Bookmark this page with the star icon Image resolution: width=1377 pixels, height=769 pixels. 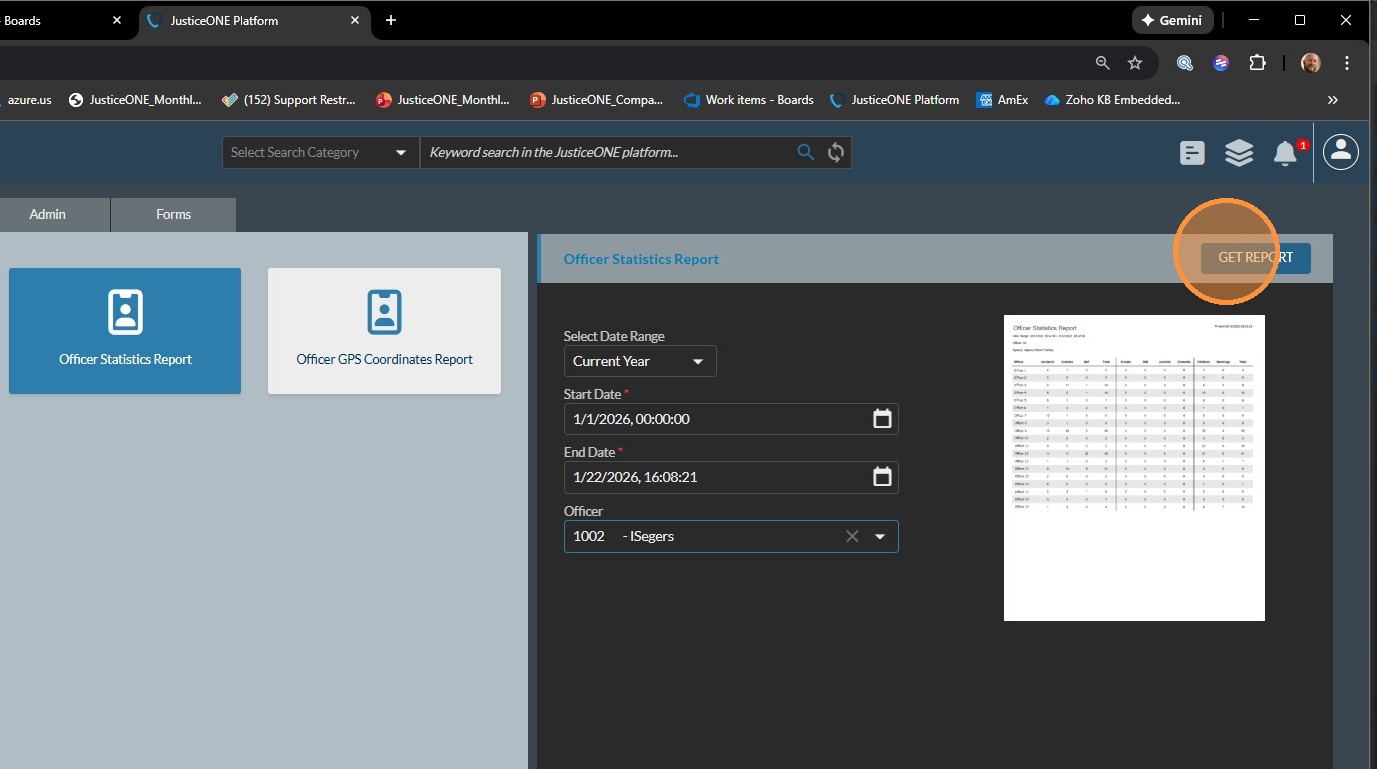click(1135, 63)
